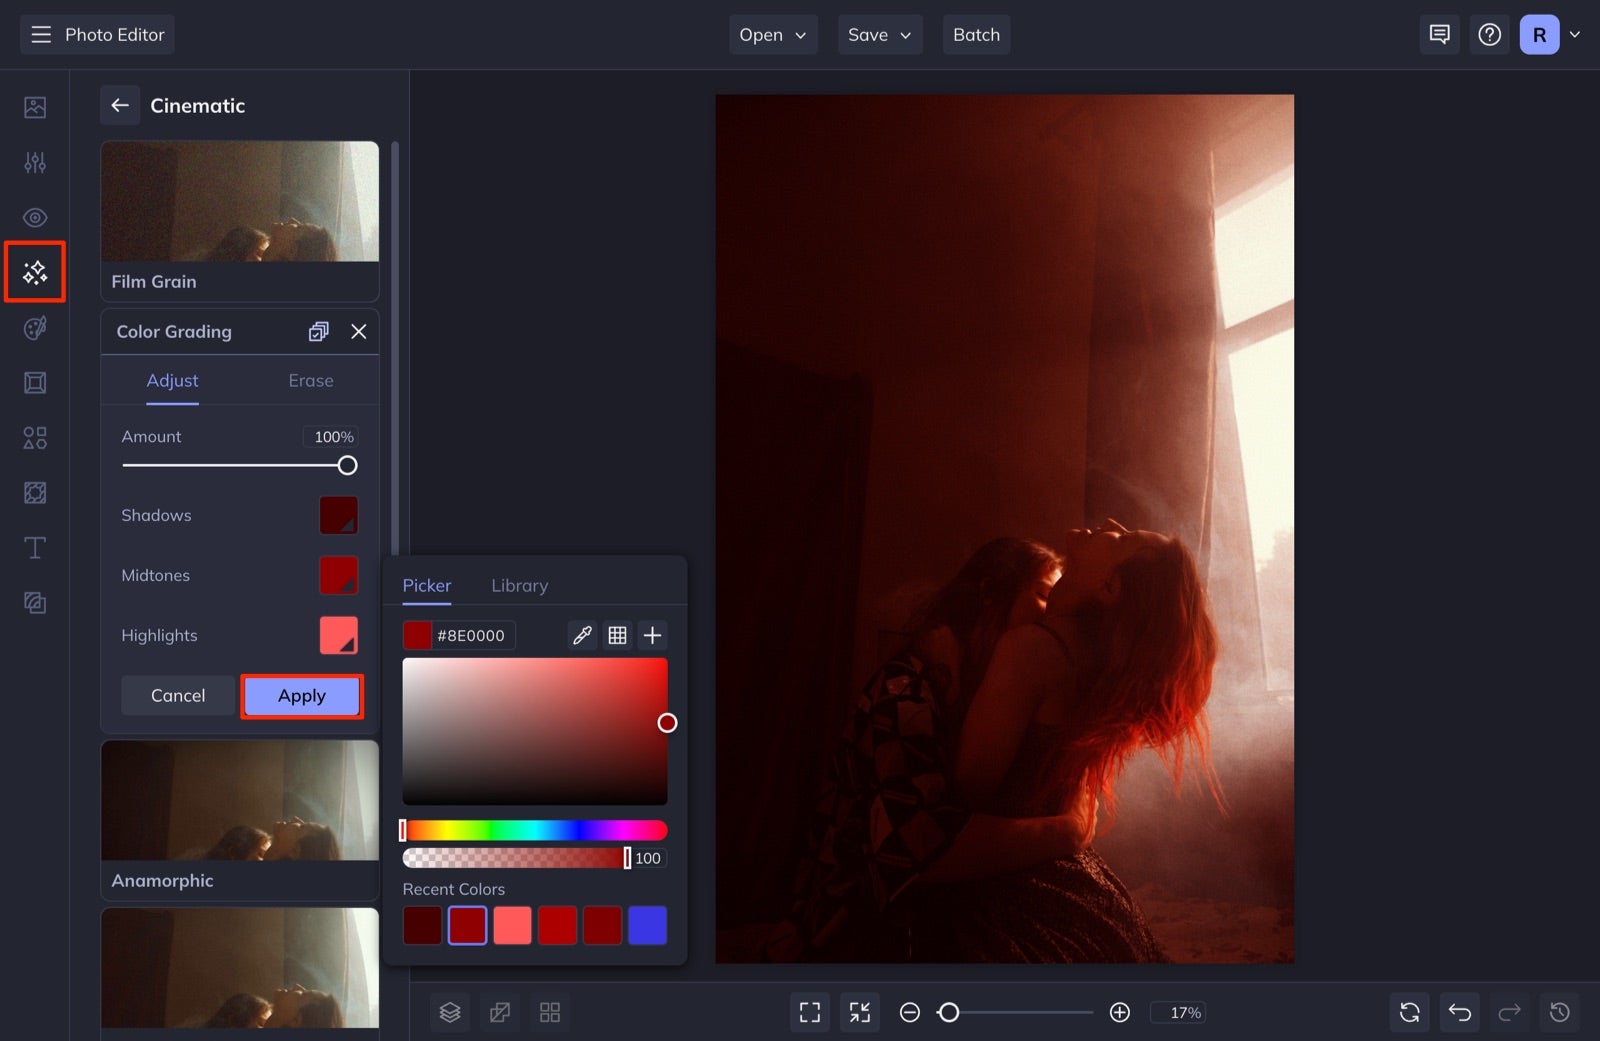The image size is (1600, 1041).
Task: Open the Graphics shapes panel
Action: [x=34, y=437]
